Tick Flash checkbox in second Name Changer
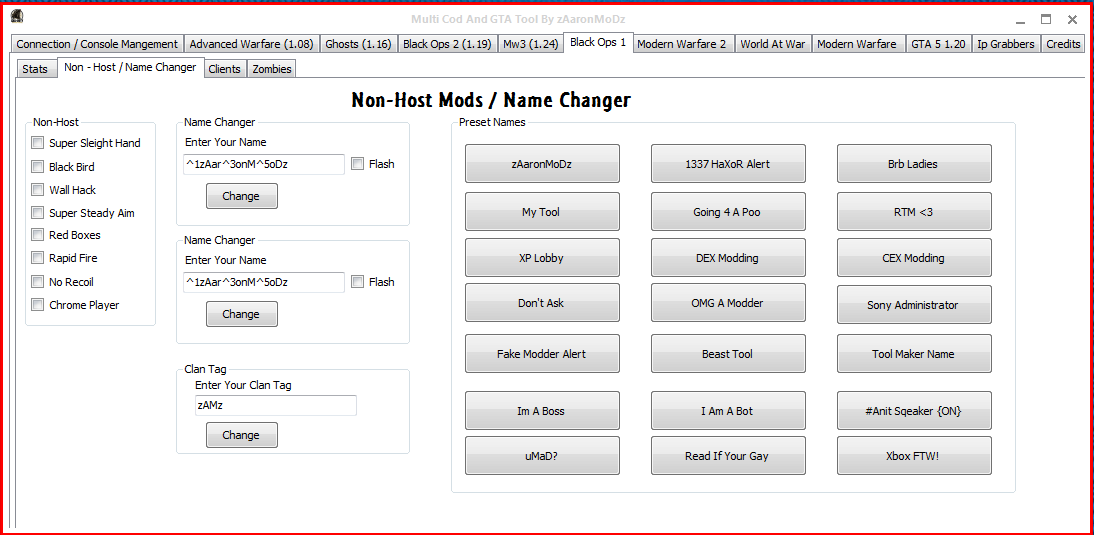This screenshot has height=535, width=1094. point(357,282)
